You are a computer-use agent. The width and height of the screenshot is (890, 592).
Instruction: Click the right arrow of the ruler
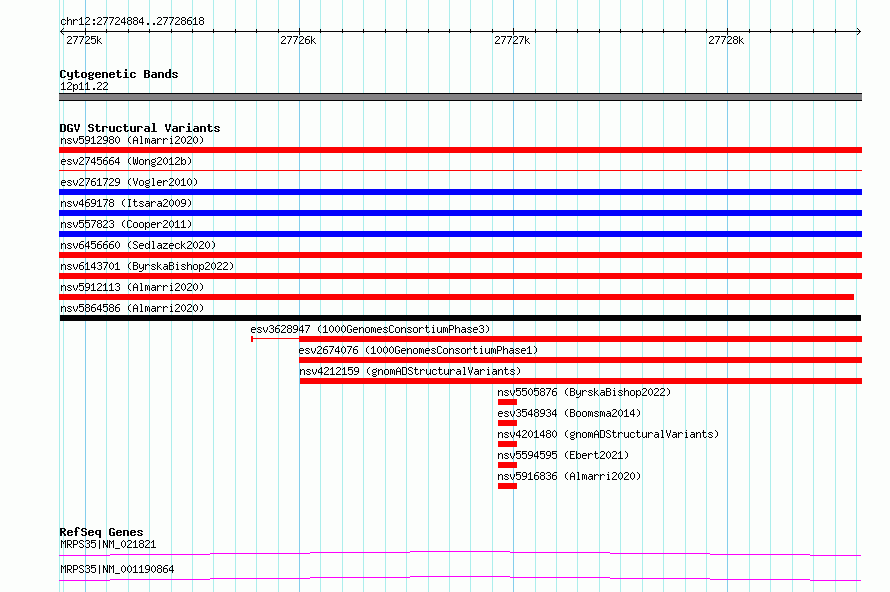[x=859, y=32]
